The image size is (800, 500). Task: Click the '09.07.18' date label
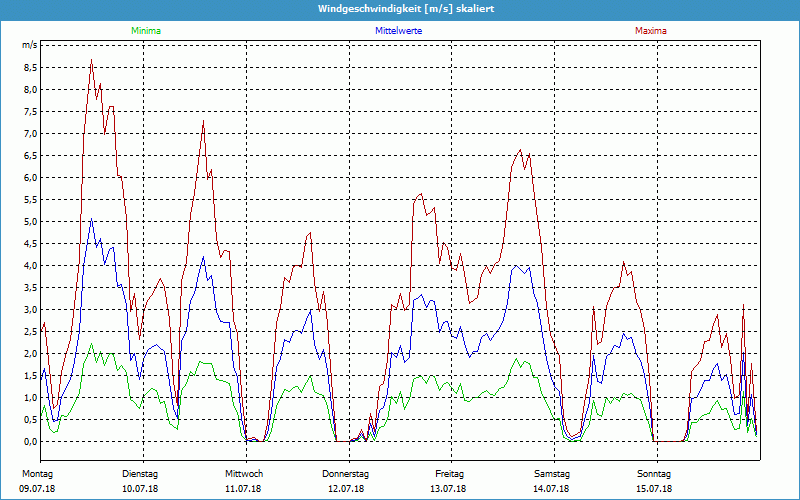37,489
